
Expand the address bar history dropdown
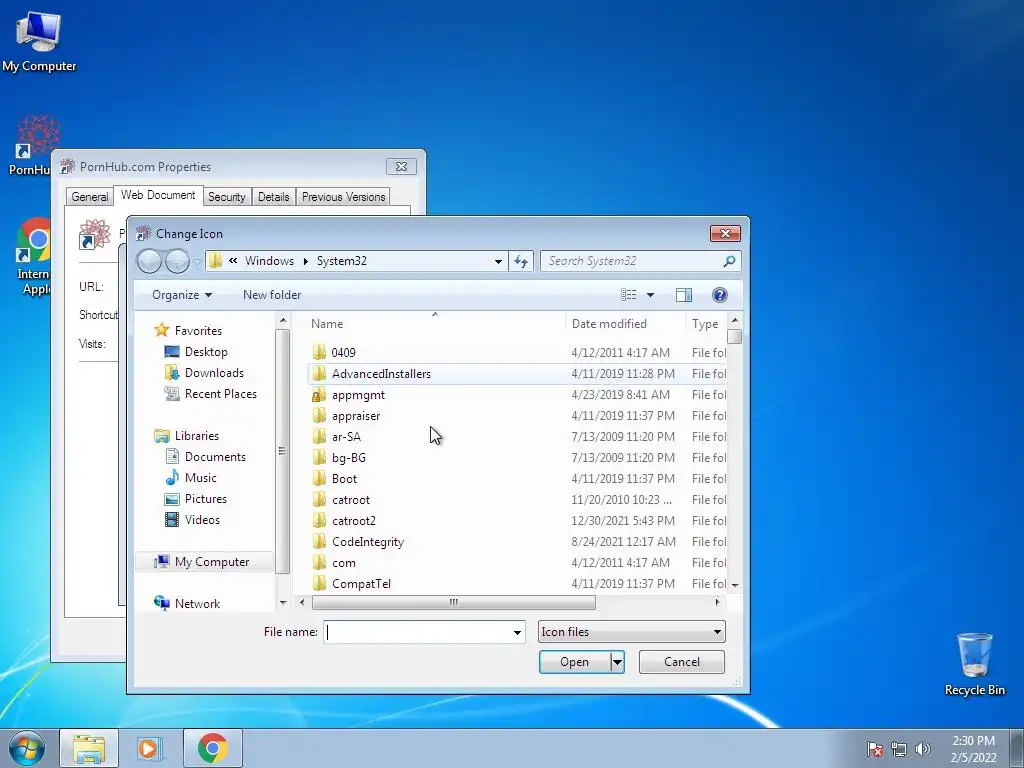[x=498, y=261]
